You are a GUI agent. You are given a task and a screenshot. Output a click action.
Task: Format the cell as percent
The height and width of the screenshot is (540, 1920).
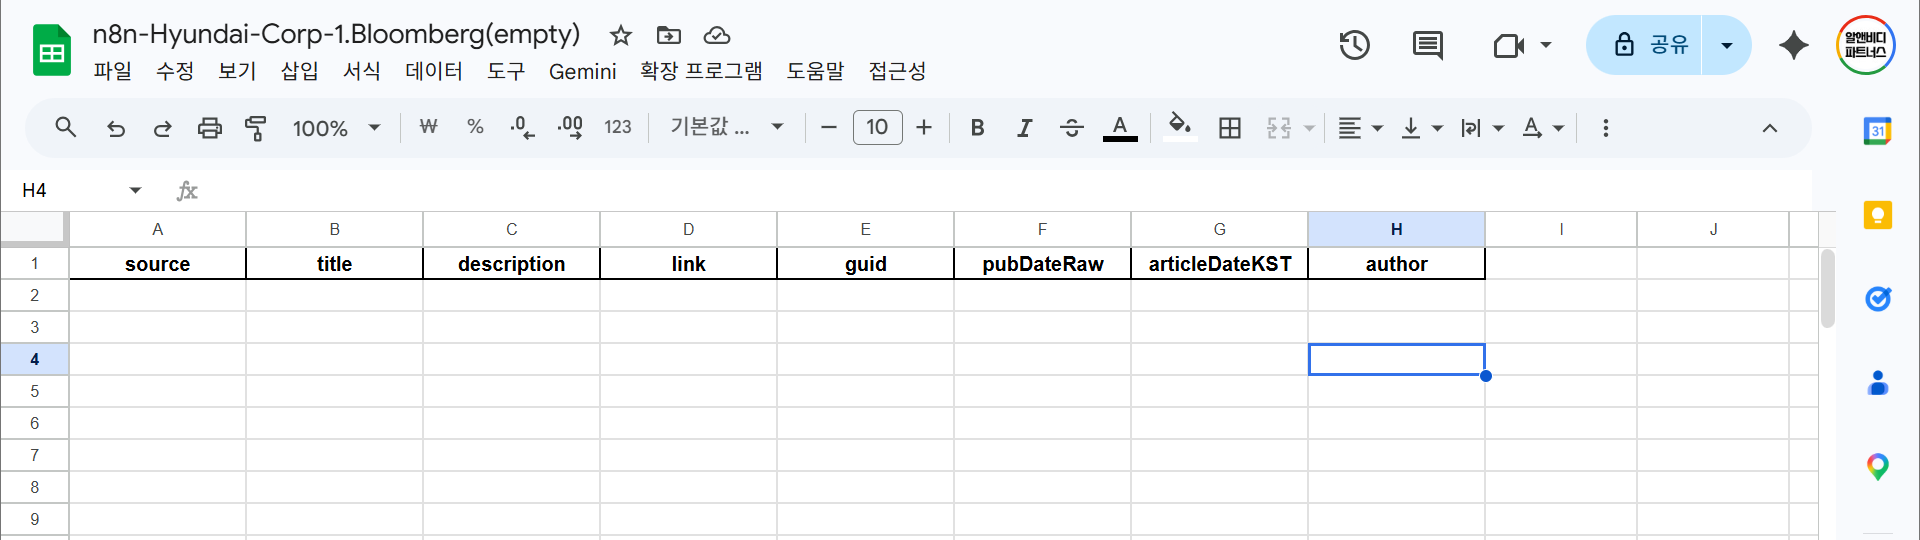point(476,127)
